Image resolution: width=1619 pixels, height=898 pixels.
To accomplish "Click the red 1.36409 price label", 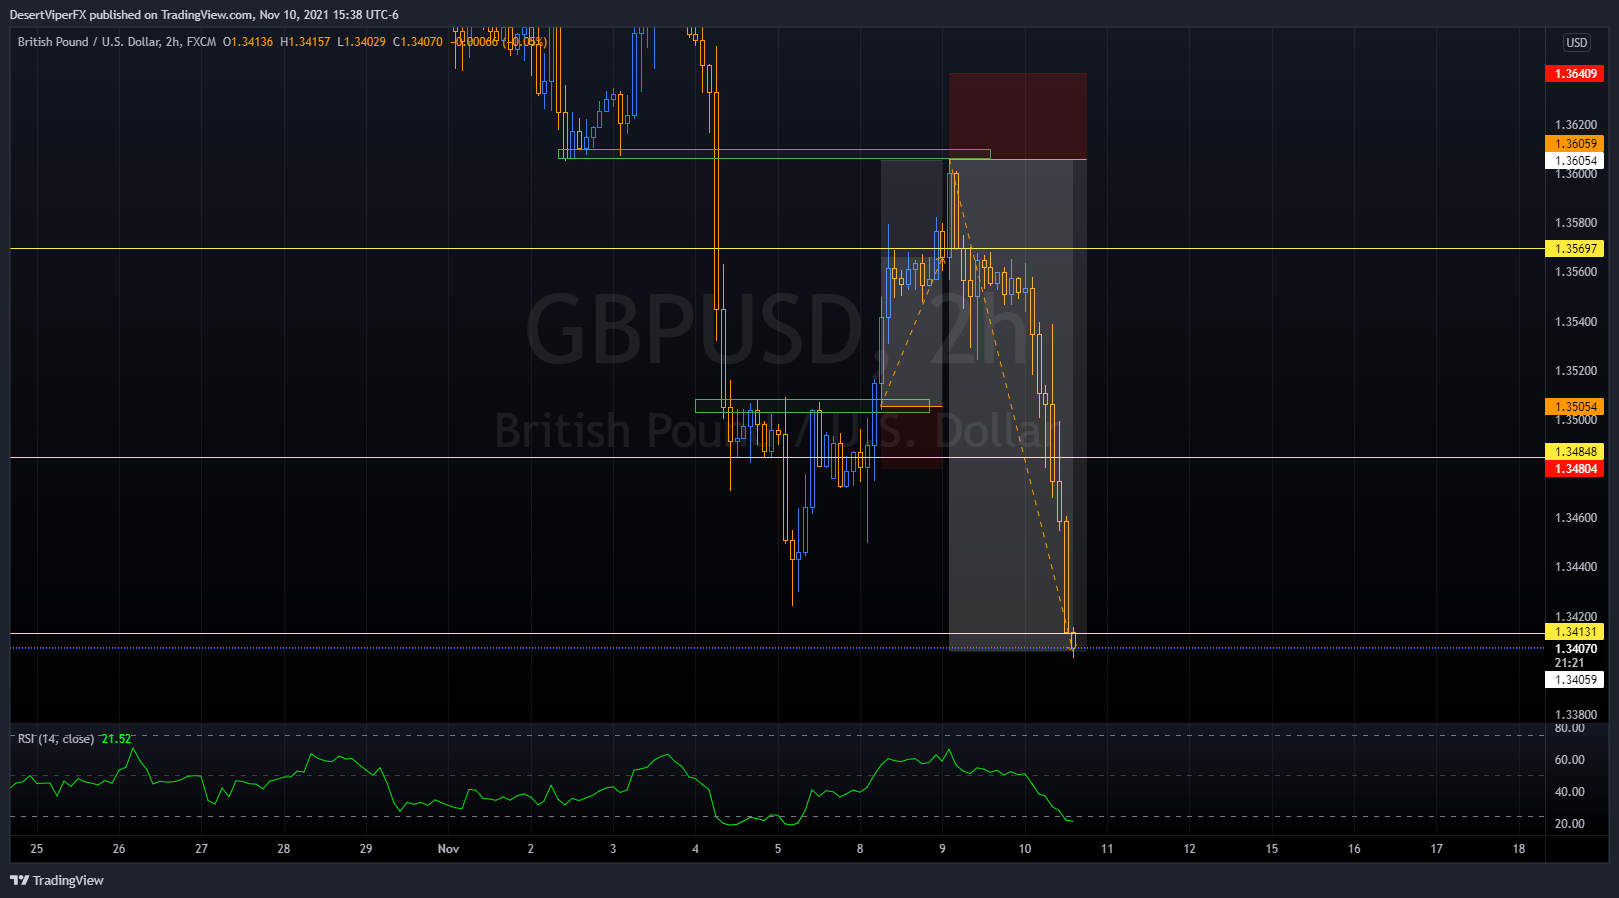I will [1575, 74].
